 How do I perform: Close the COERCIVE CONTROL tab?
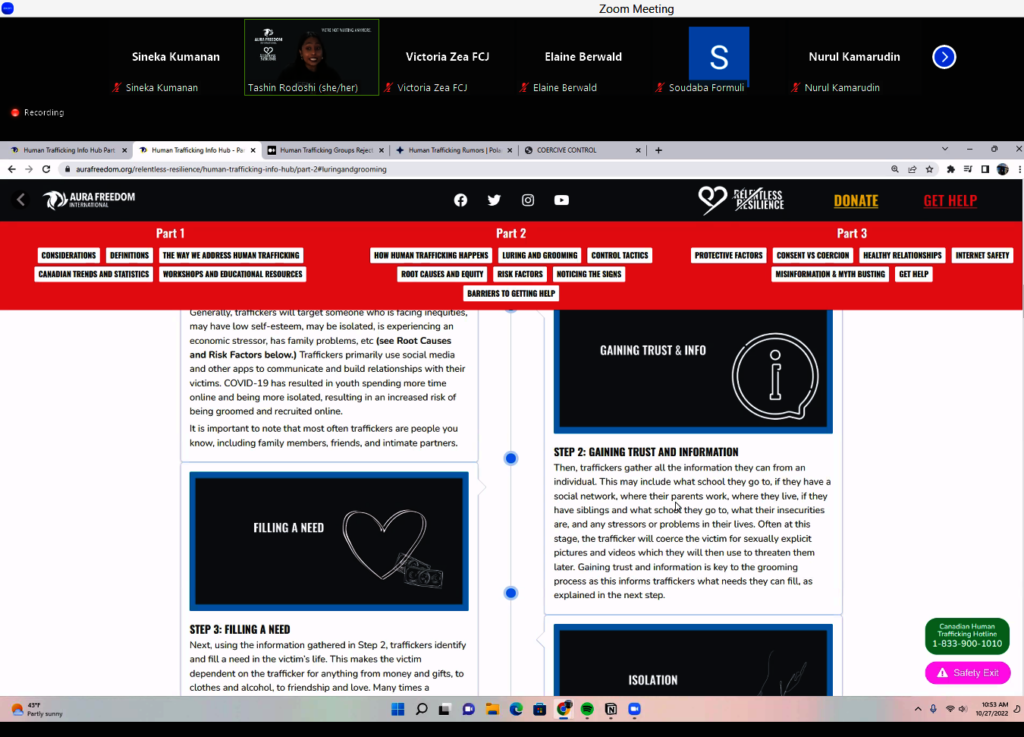(x=638, y=150)
